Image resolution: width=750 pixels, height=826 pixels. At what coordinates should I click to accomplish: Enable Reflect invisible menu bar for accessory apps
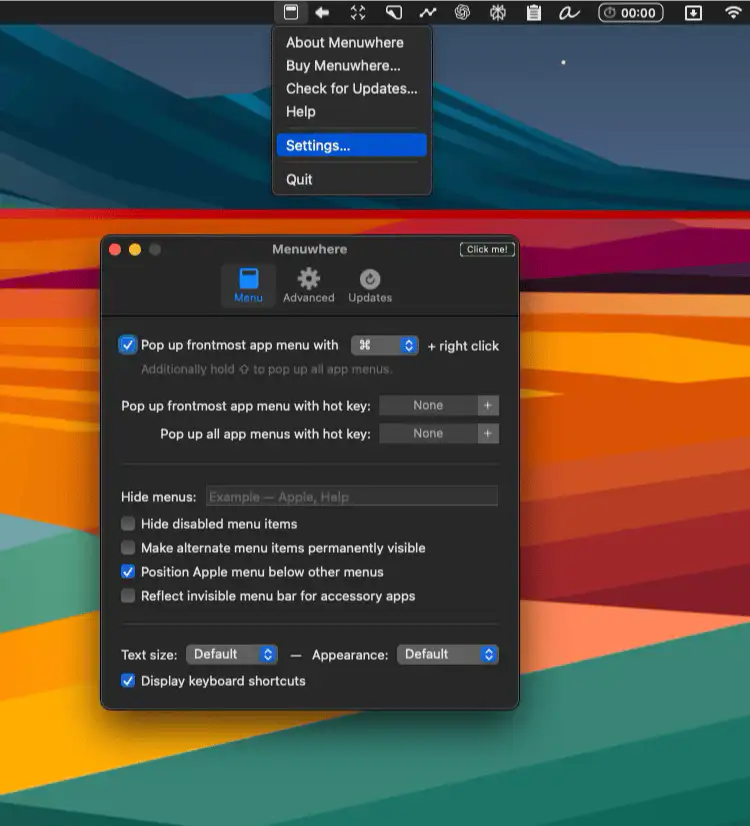128,596
